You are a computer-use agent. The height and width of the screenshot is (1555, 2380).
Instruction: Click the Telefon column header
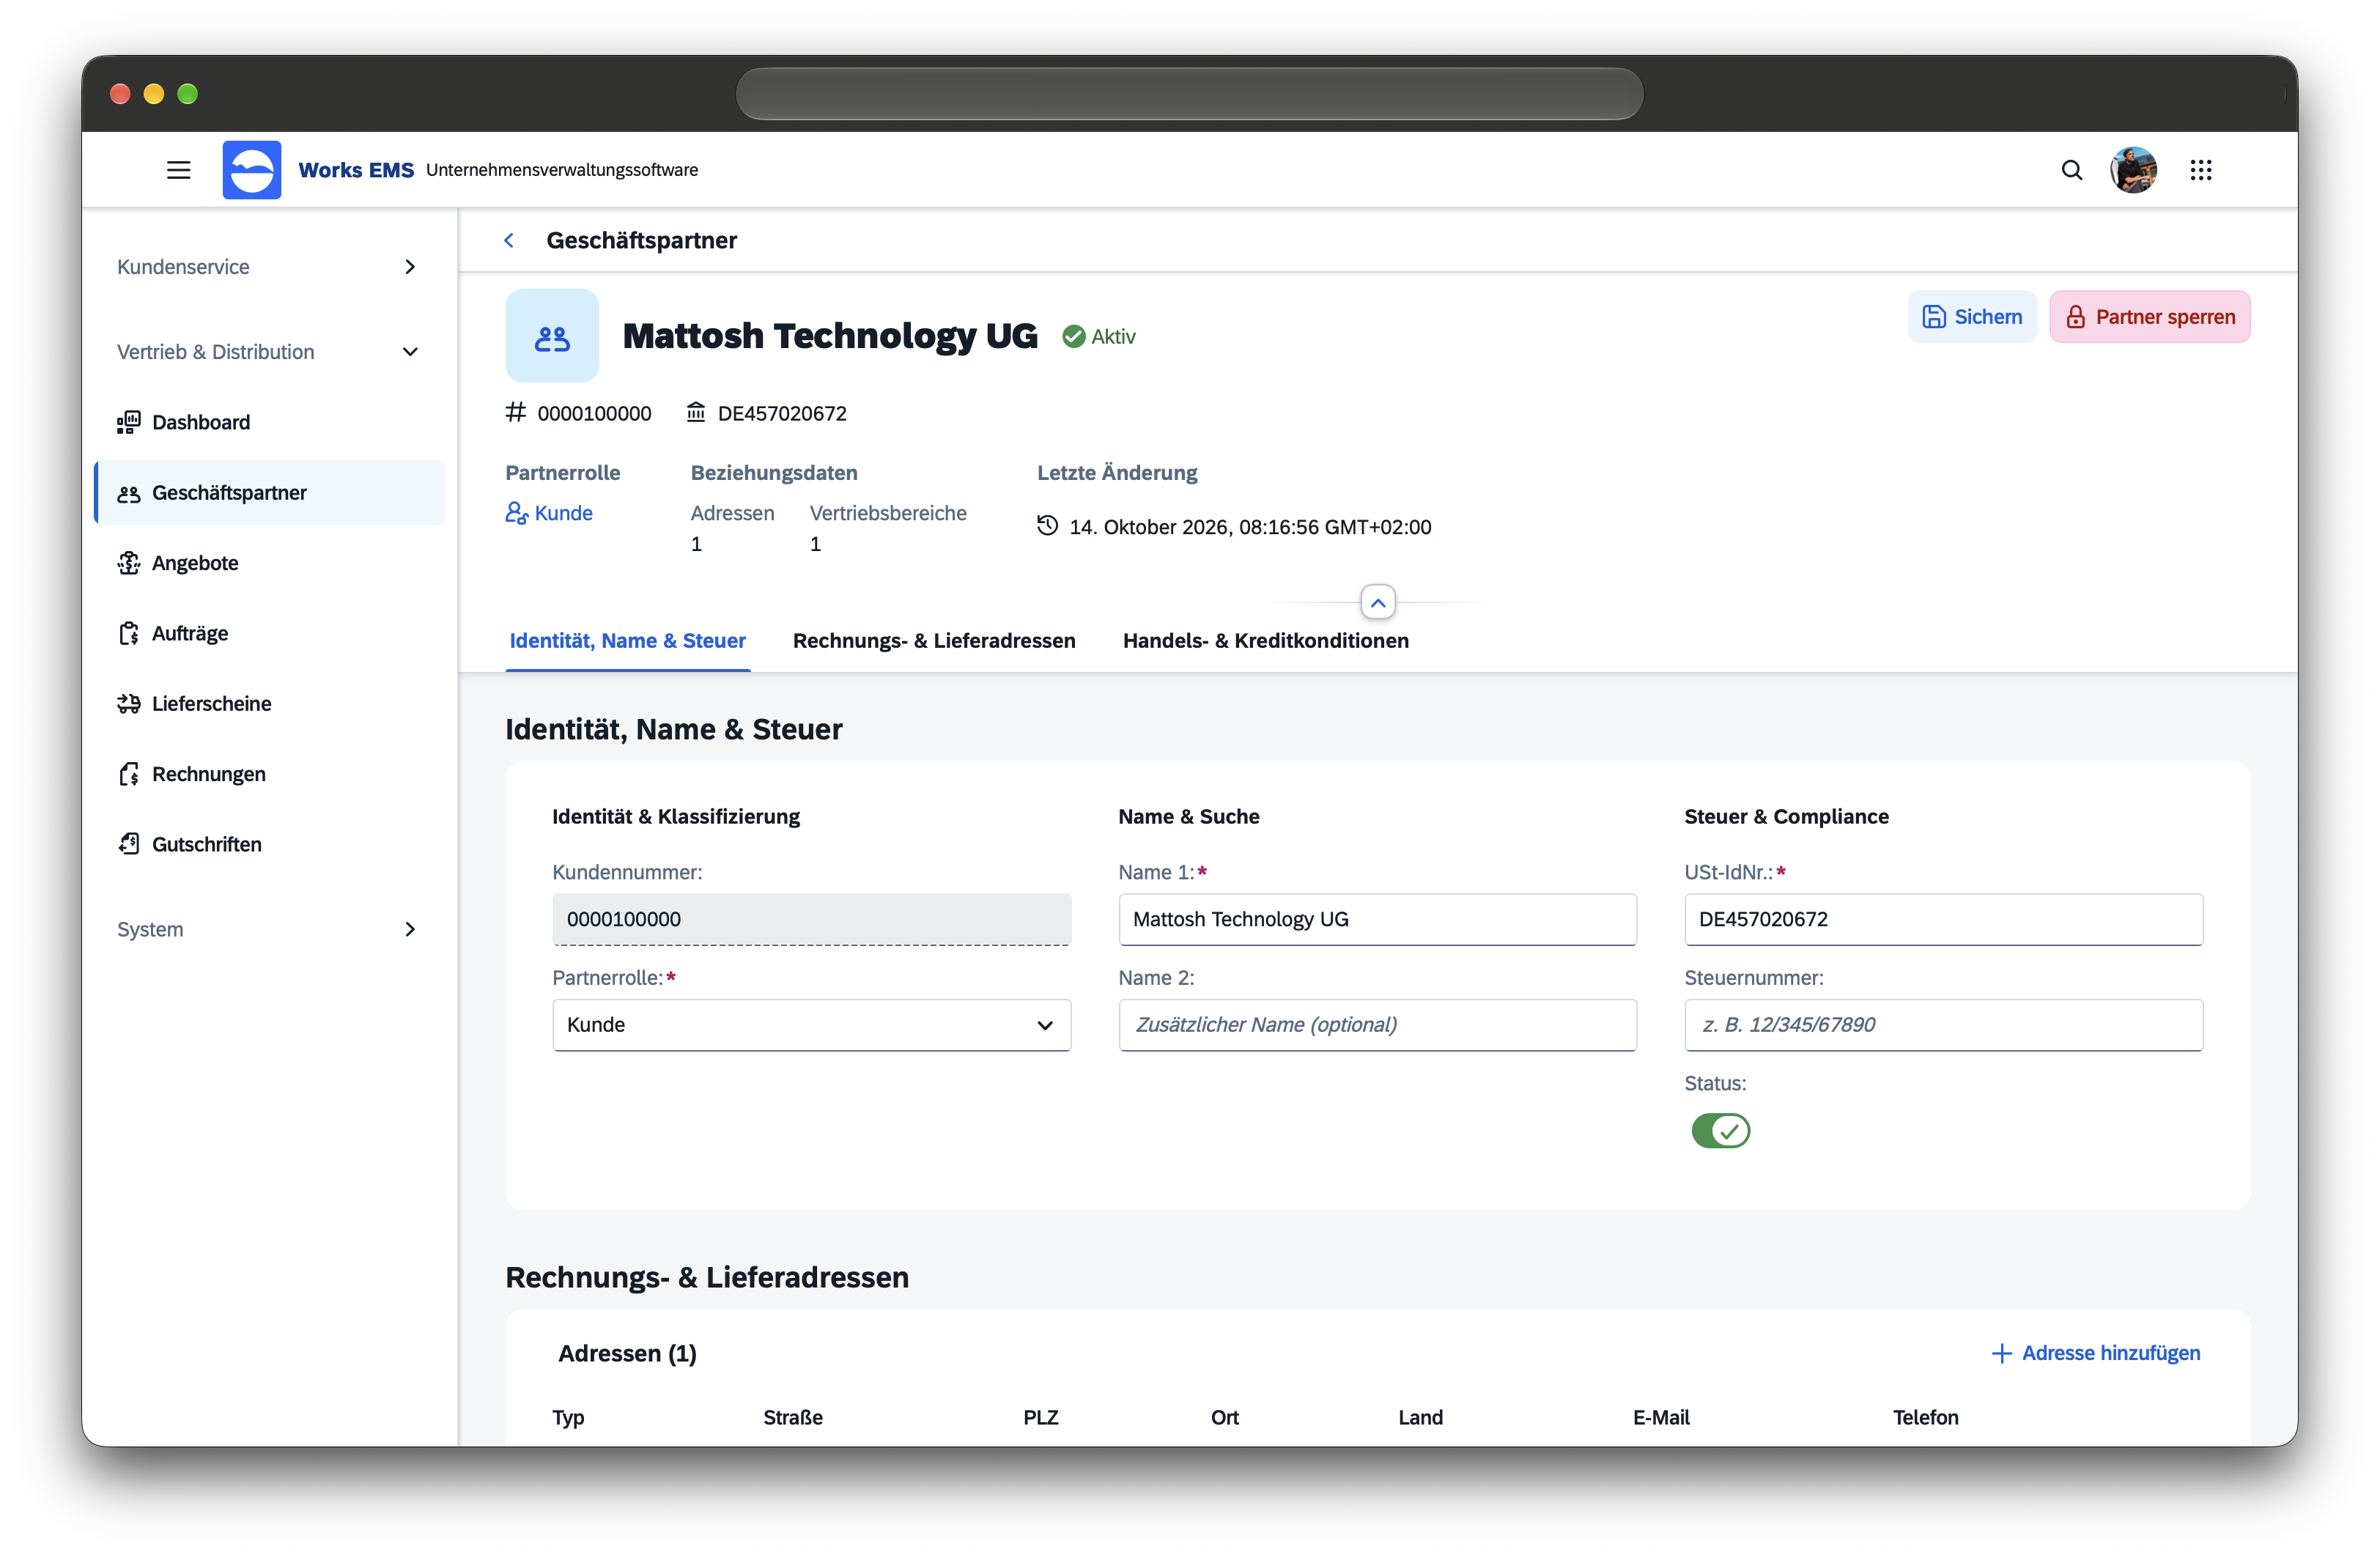(x=1925, y=1417)
